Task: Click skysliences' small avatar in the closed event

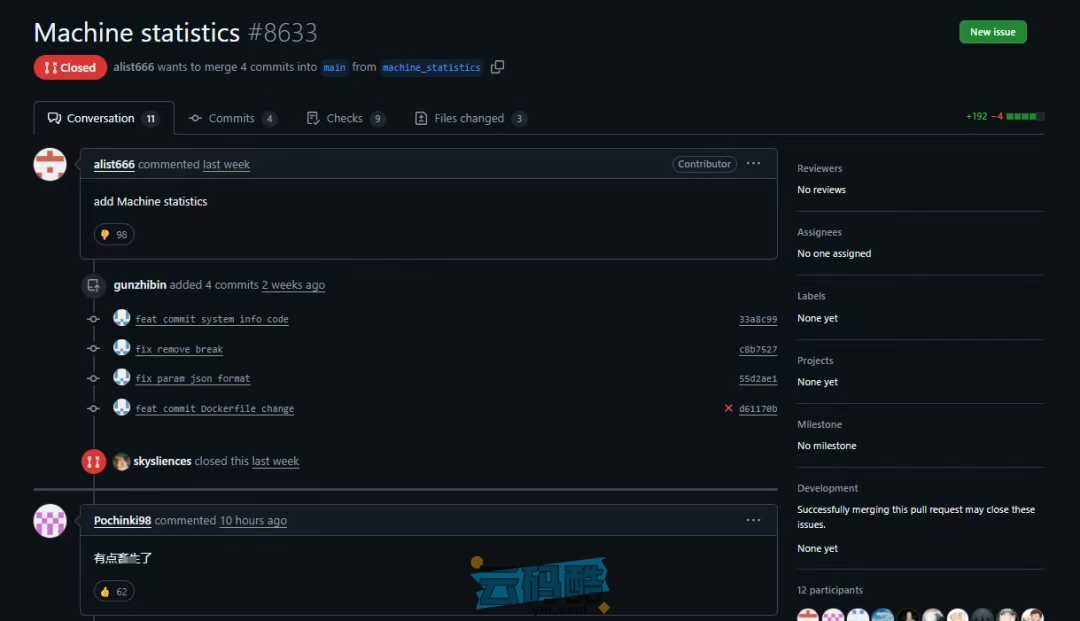Action: (121, 461)
